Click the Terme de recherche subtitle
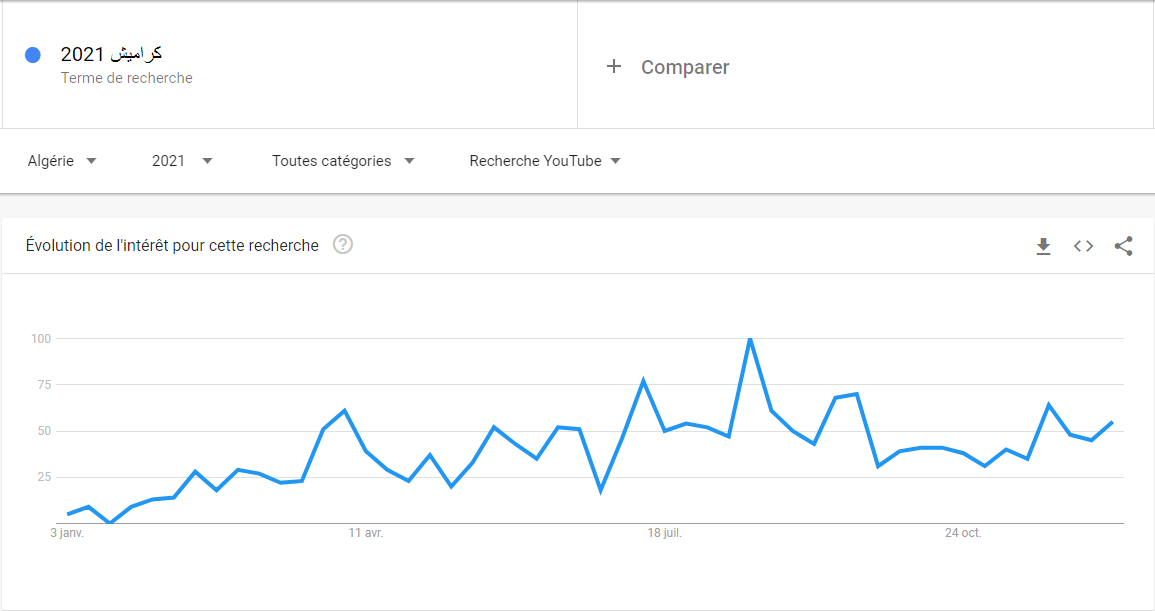Image resolution: width=1155 pixels, height=611 pixels. pyautogui.click(x=126, y=78)
